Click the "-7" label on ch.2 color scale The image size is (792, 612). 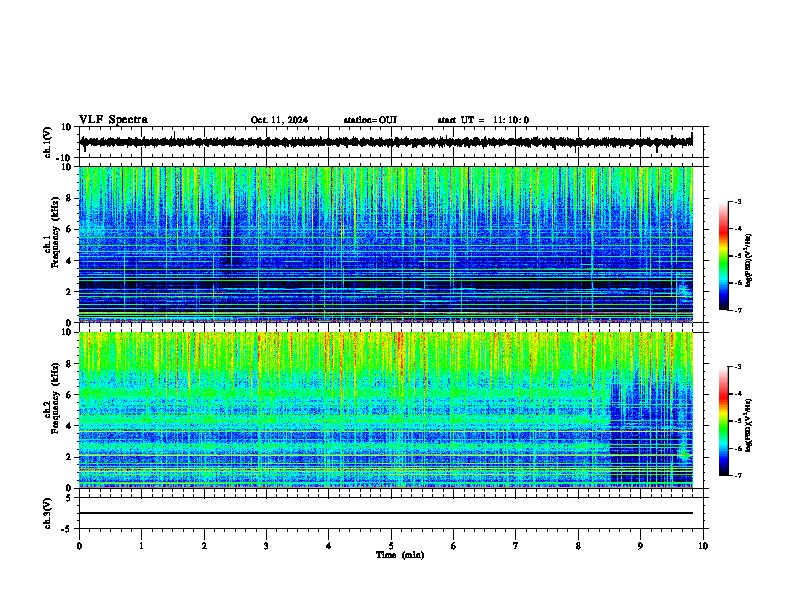coord(737,475)
